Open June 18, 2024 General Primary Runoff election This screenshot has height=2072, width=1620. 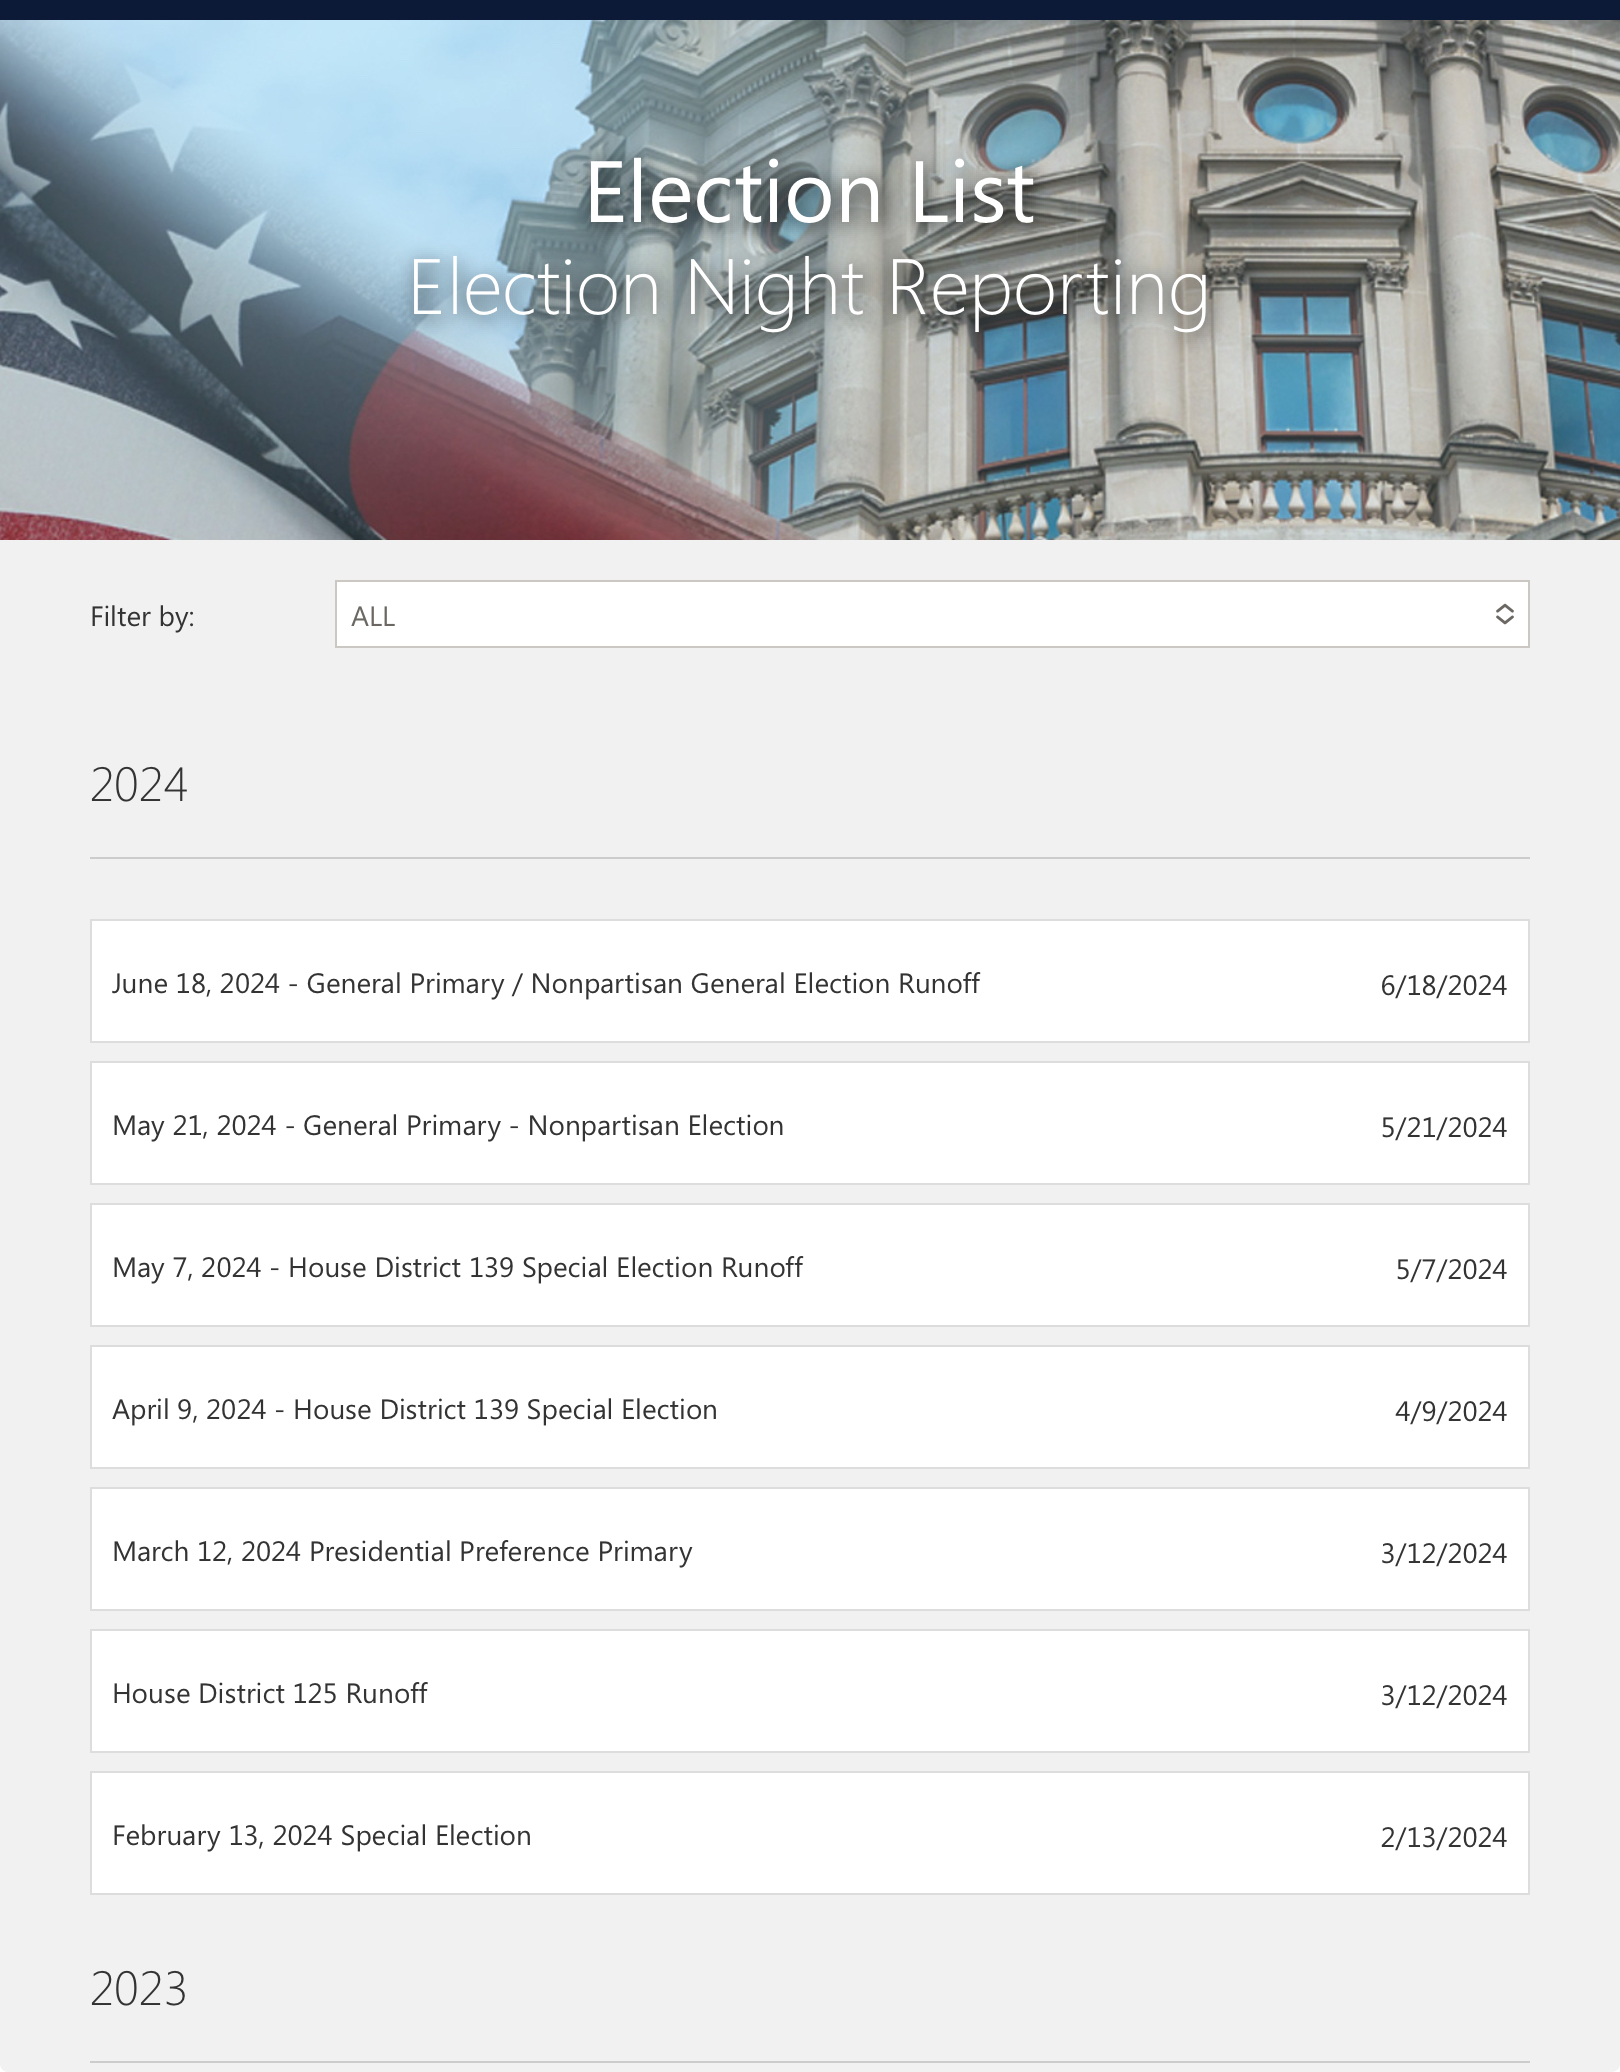pyautogui.click(x=810, y=981)
